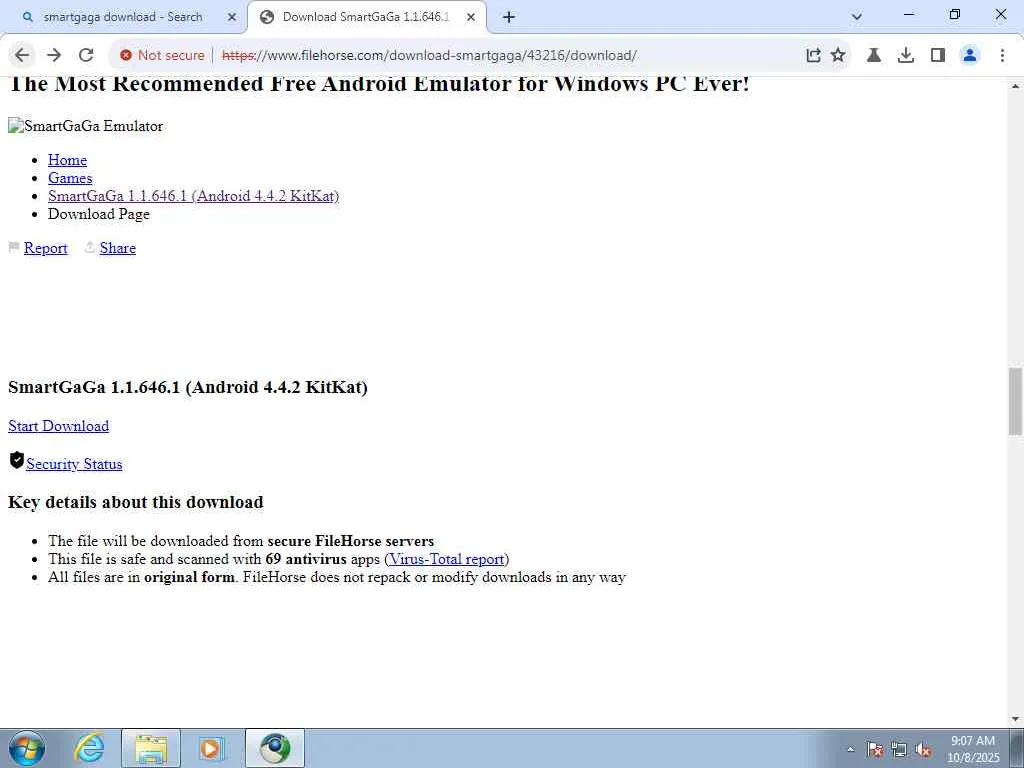Open the Virus-Total report link
1024x768 pixels.
(447, 559)
